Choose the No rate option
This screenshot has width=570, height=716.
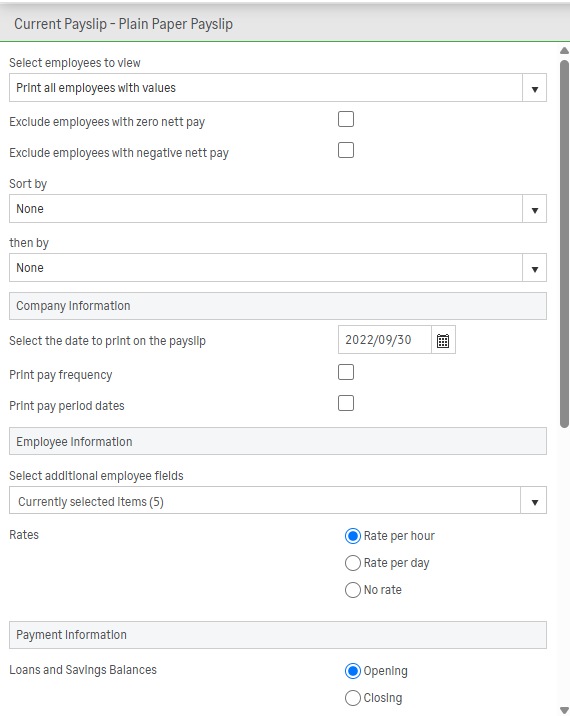click(353, 590)
